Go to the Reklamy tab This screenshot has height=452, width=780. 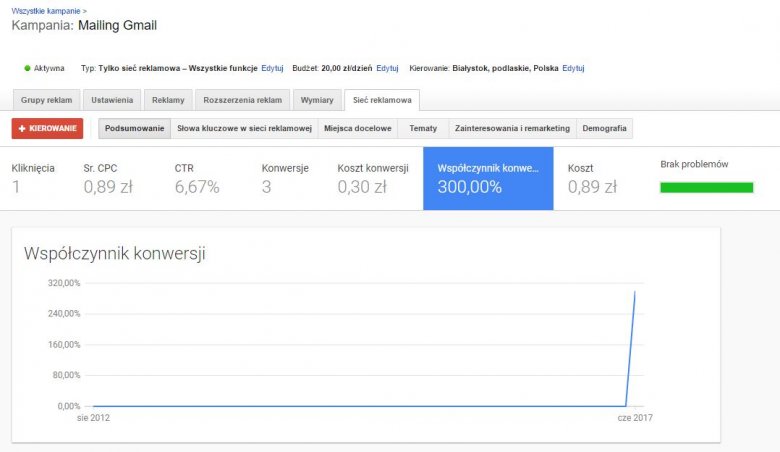tap(168, 100)
